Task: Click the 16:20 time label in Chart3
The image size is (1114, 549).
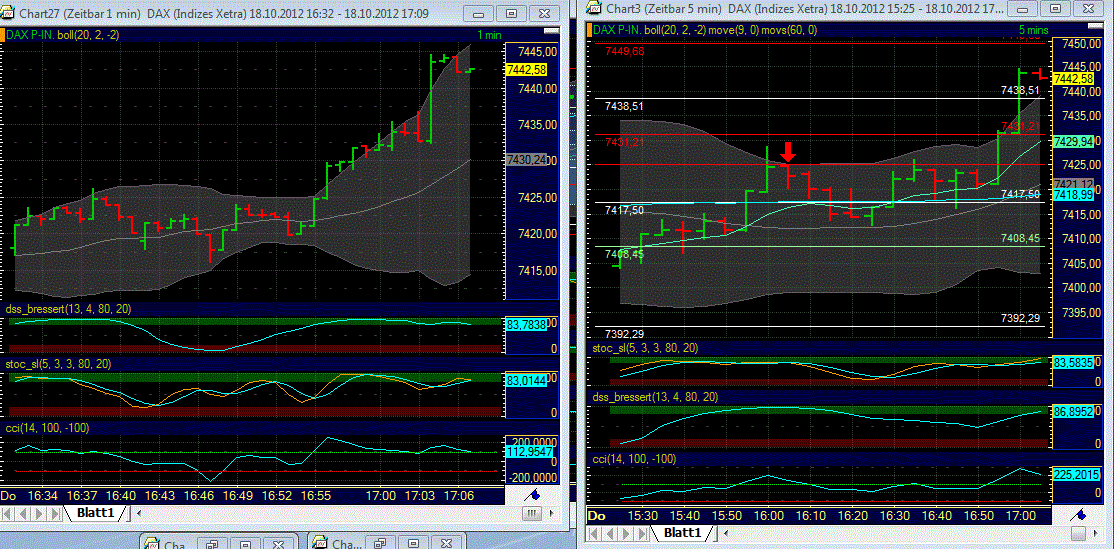Action: (854, 514)
